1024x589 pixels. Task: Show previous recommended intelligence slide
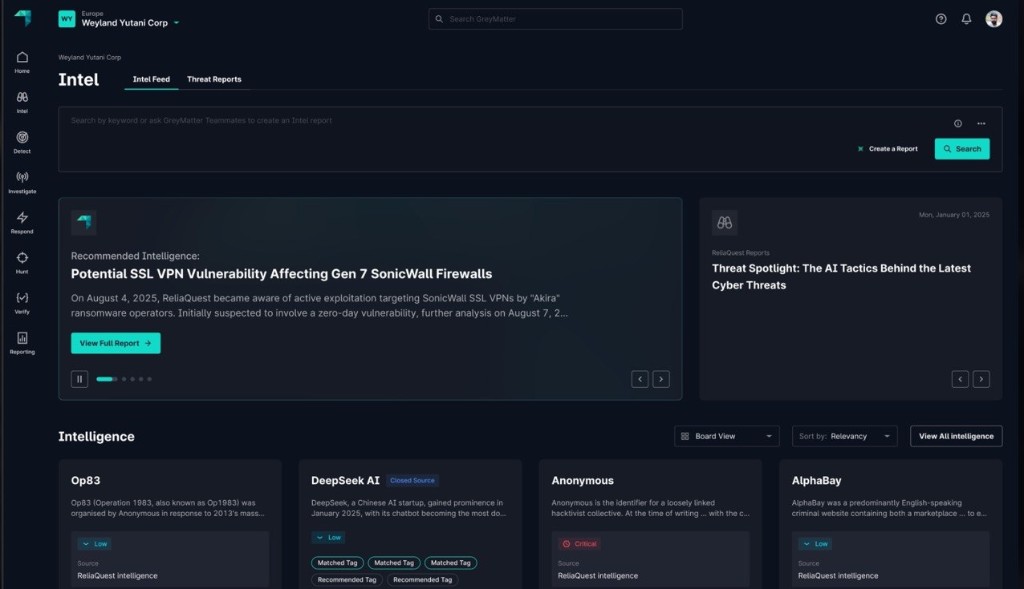click(x=639, y=379)
